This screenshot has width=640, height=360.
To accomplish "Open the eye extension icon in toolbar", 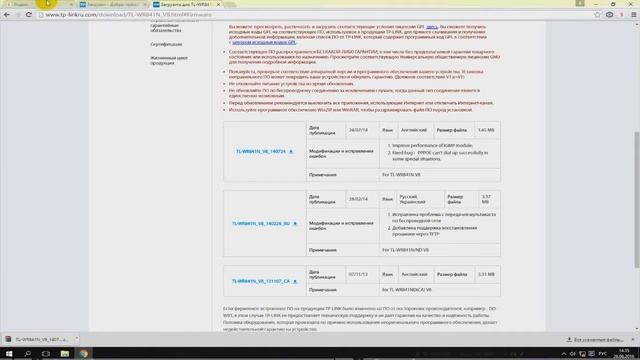I will (x=609, y=15).
